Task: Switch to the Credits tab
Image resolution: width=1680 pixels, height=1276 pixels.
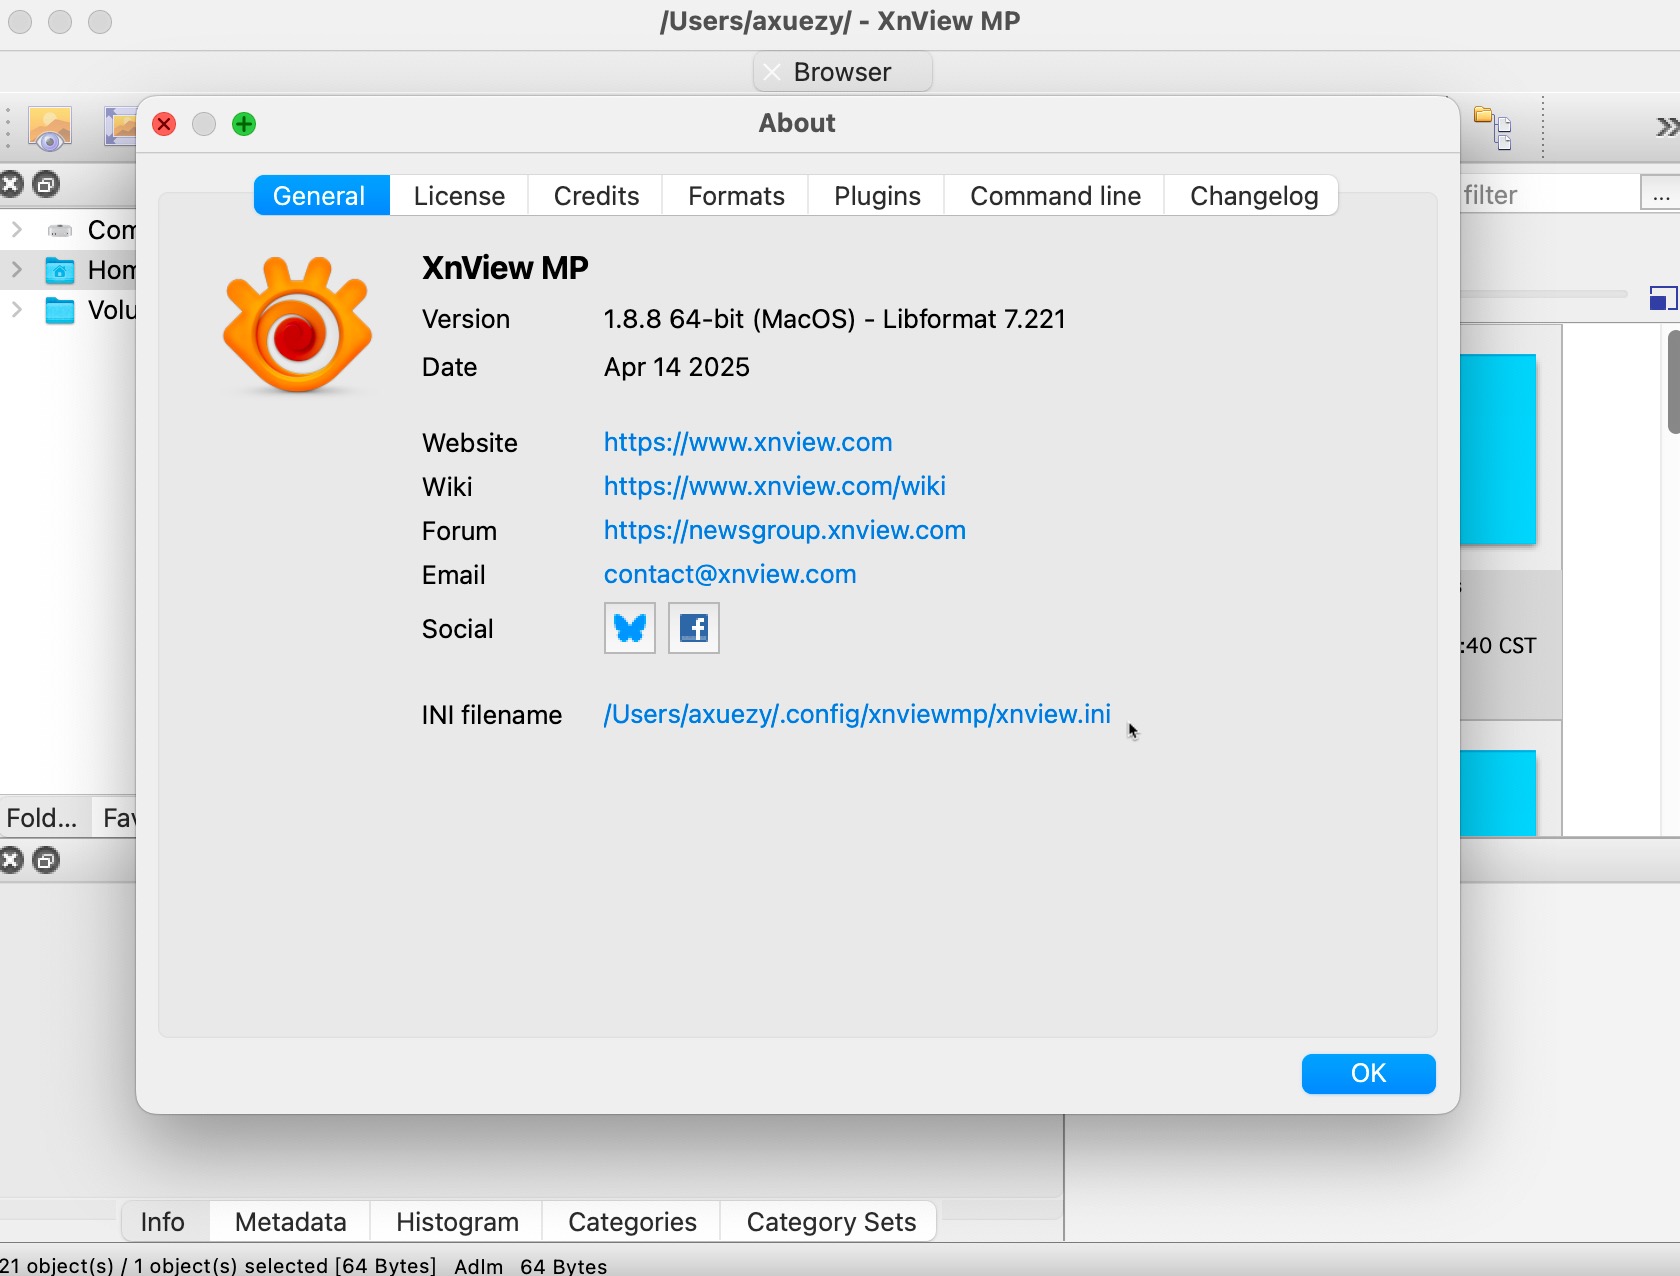Action: coord(596,196)
